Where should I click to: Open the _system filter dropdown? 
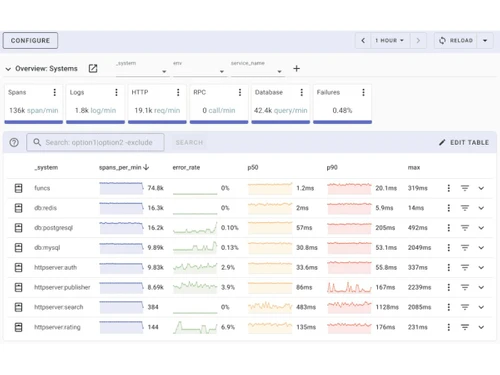pos(142,68)
